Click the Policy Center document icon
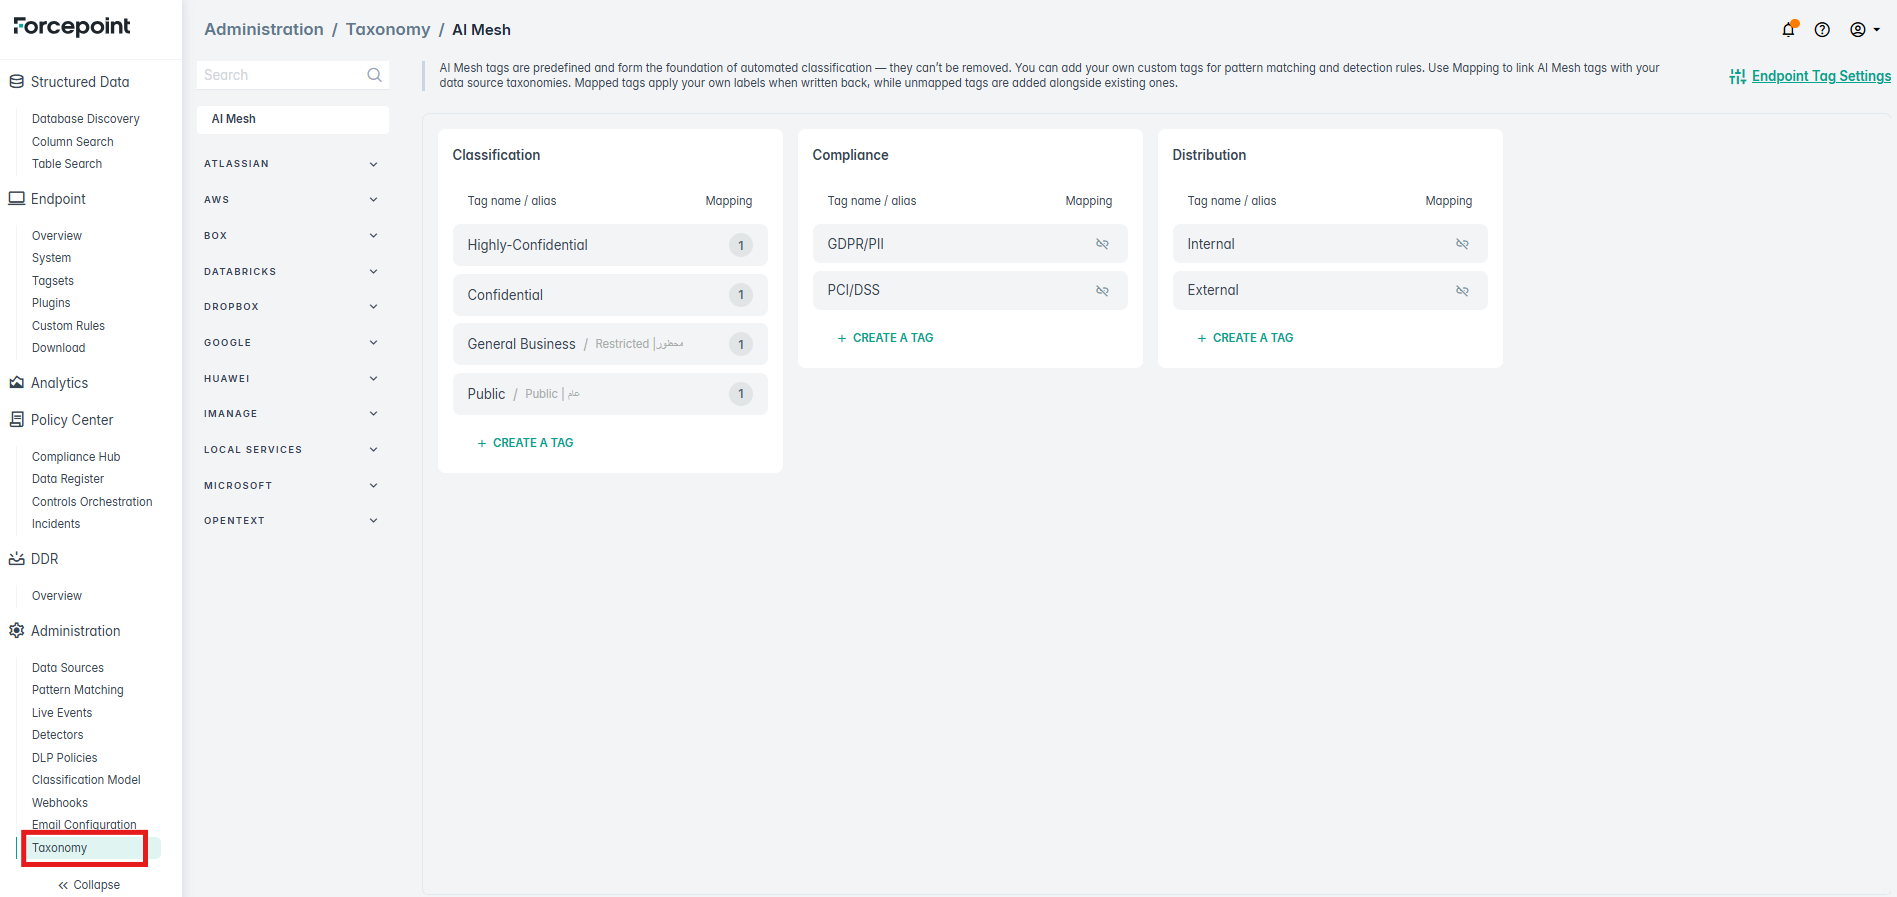The width and height of the screenshot is (1897, 897). coord(17,420)
